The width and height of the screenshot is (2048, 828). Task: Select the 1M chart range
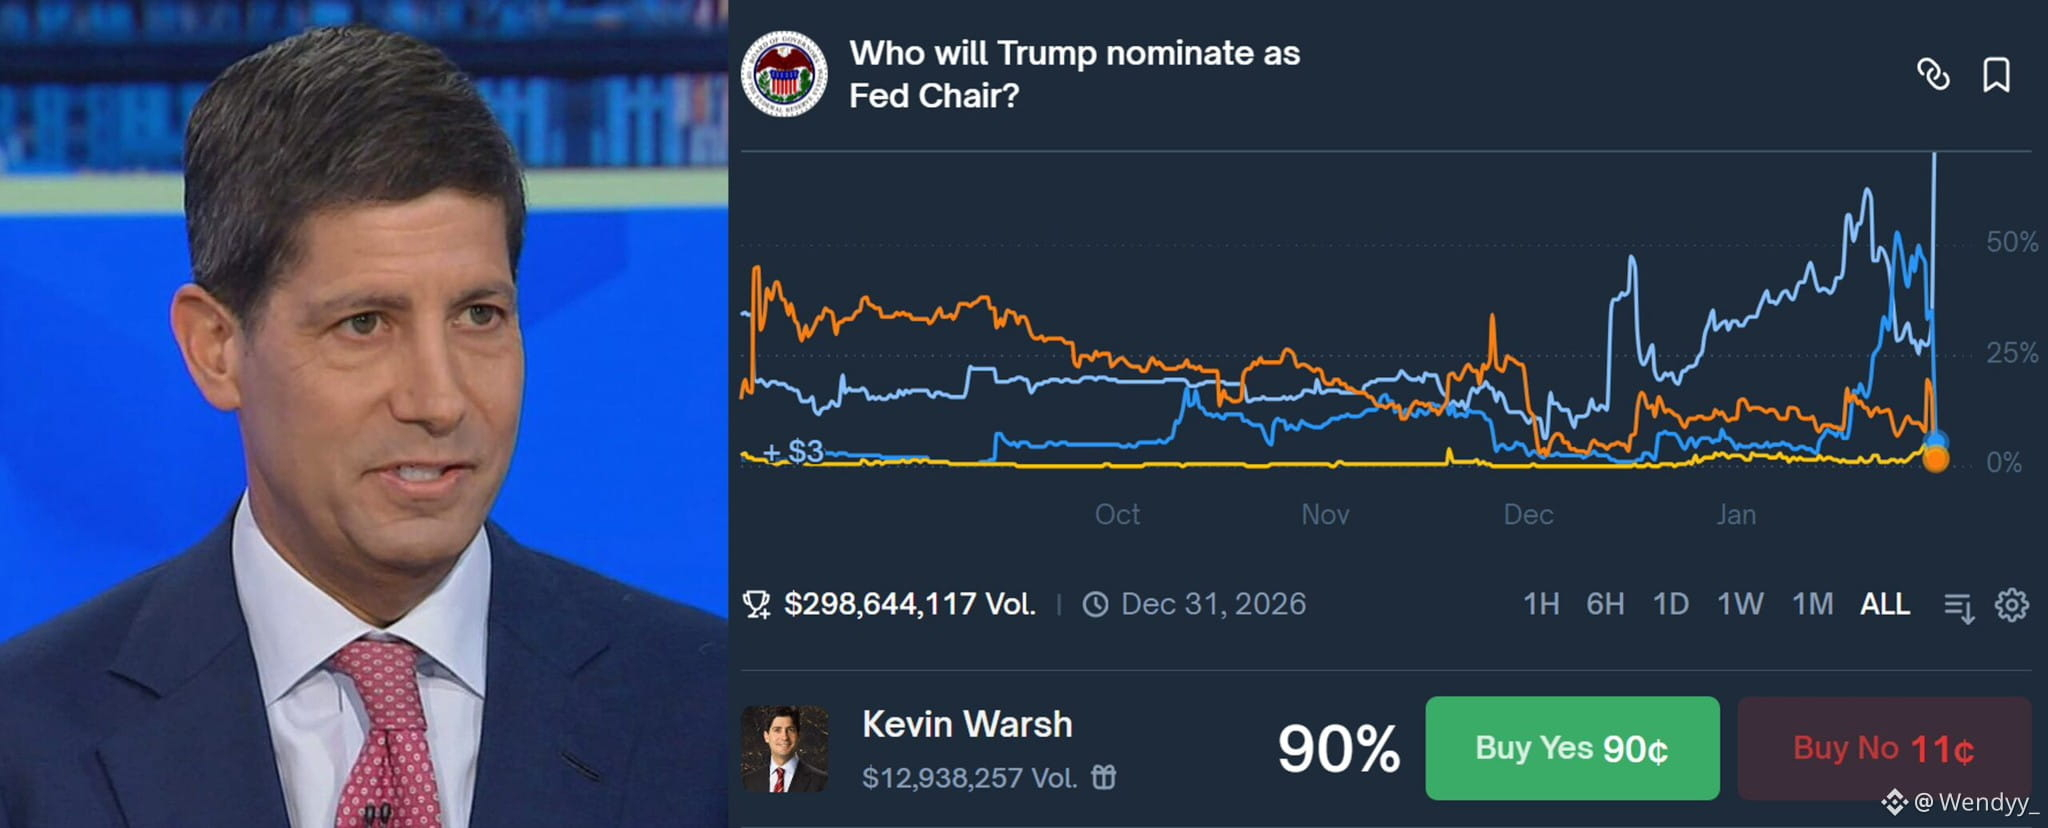click(1812, 604)
